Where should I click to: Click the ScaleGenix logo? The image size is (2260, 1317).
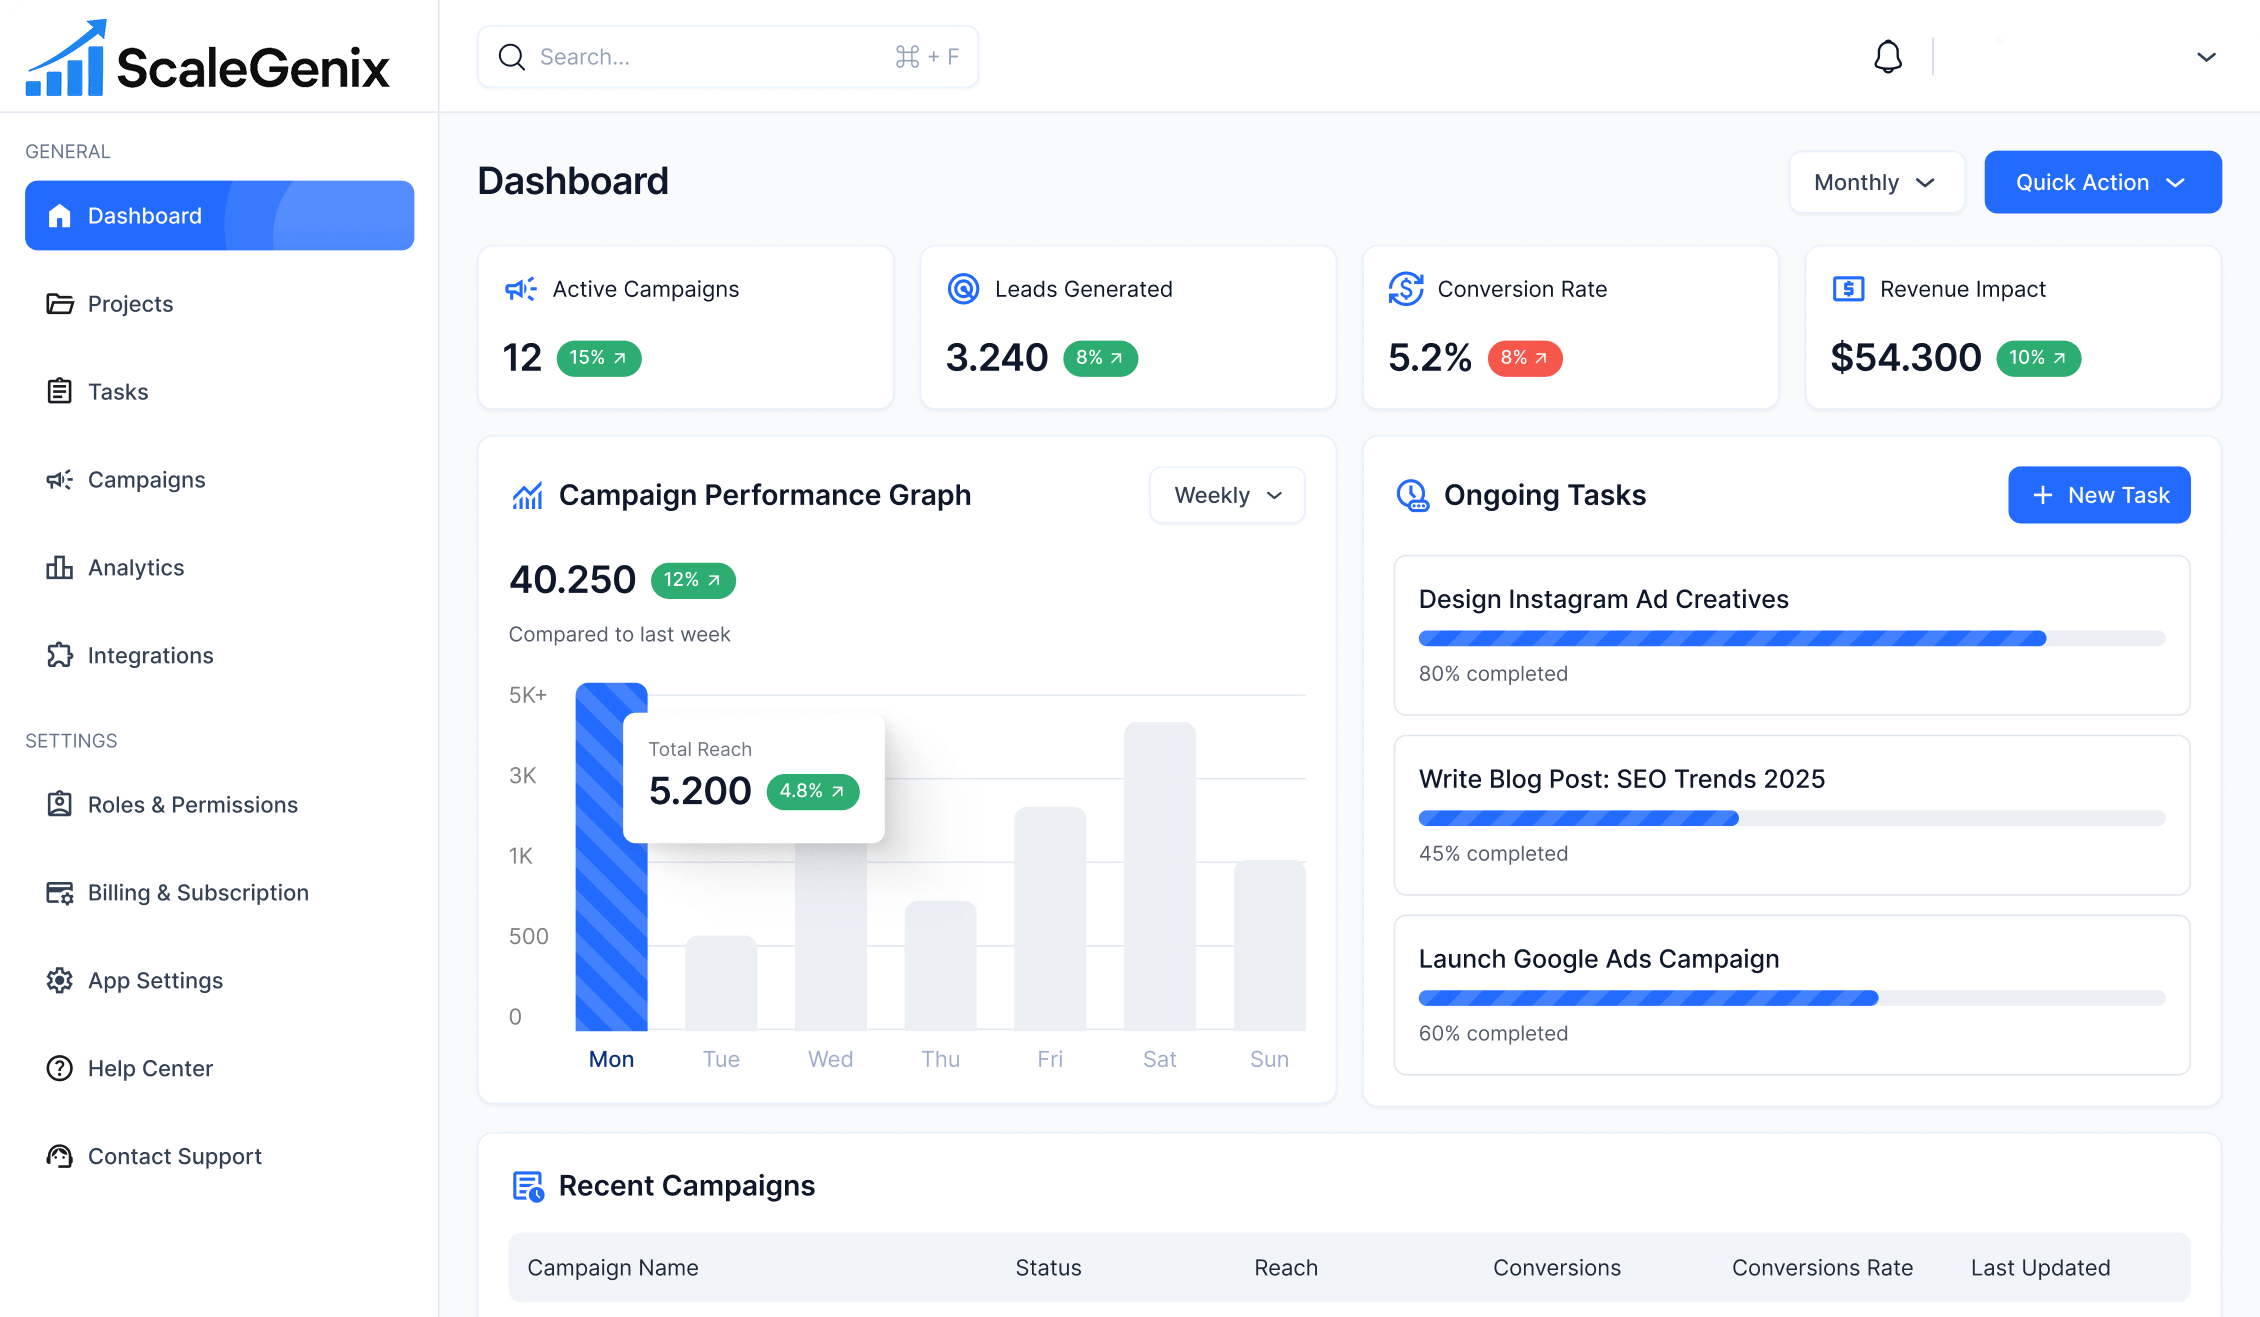coord(208,60)
